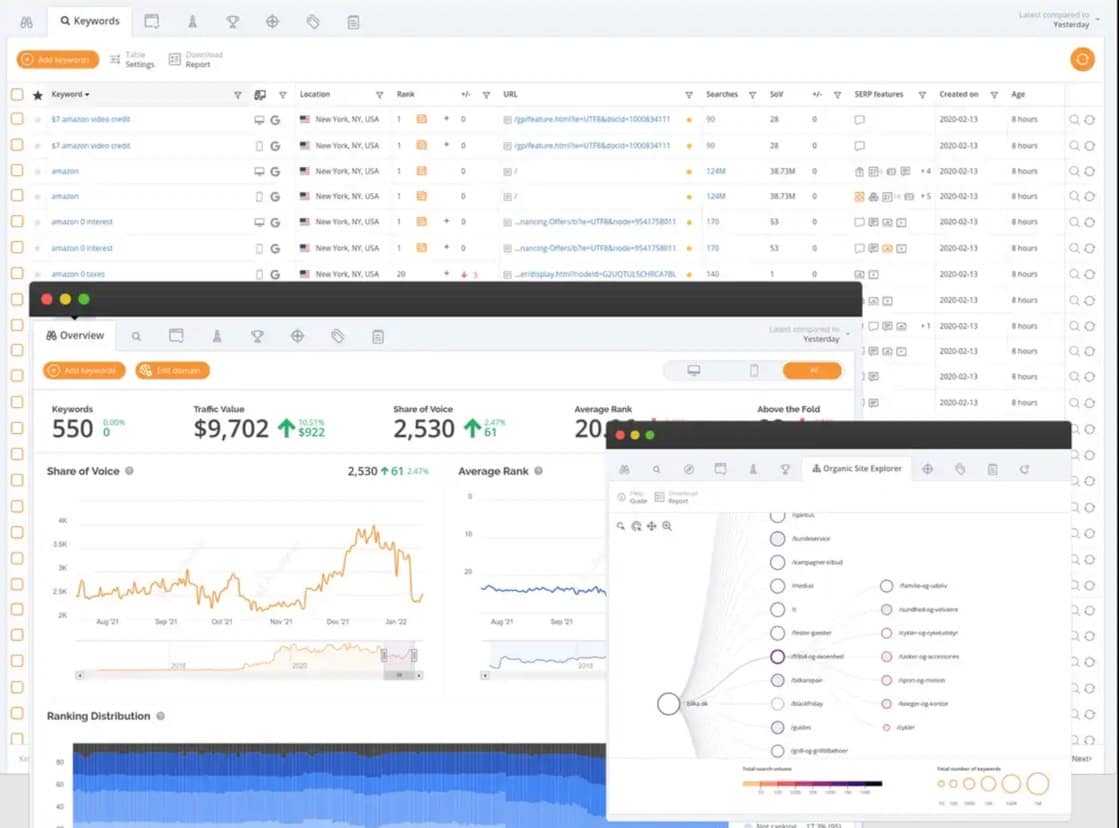The height and width of the screenshot is (828, 1119).
Task: Click the zoom-in magnifier in Site Explorer
Action: [666, 526]
